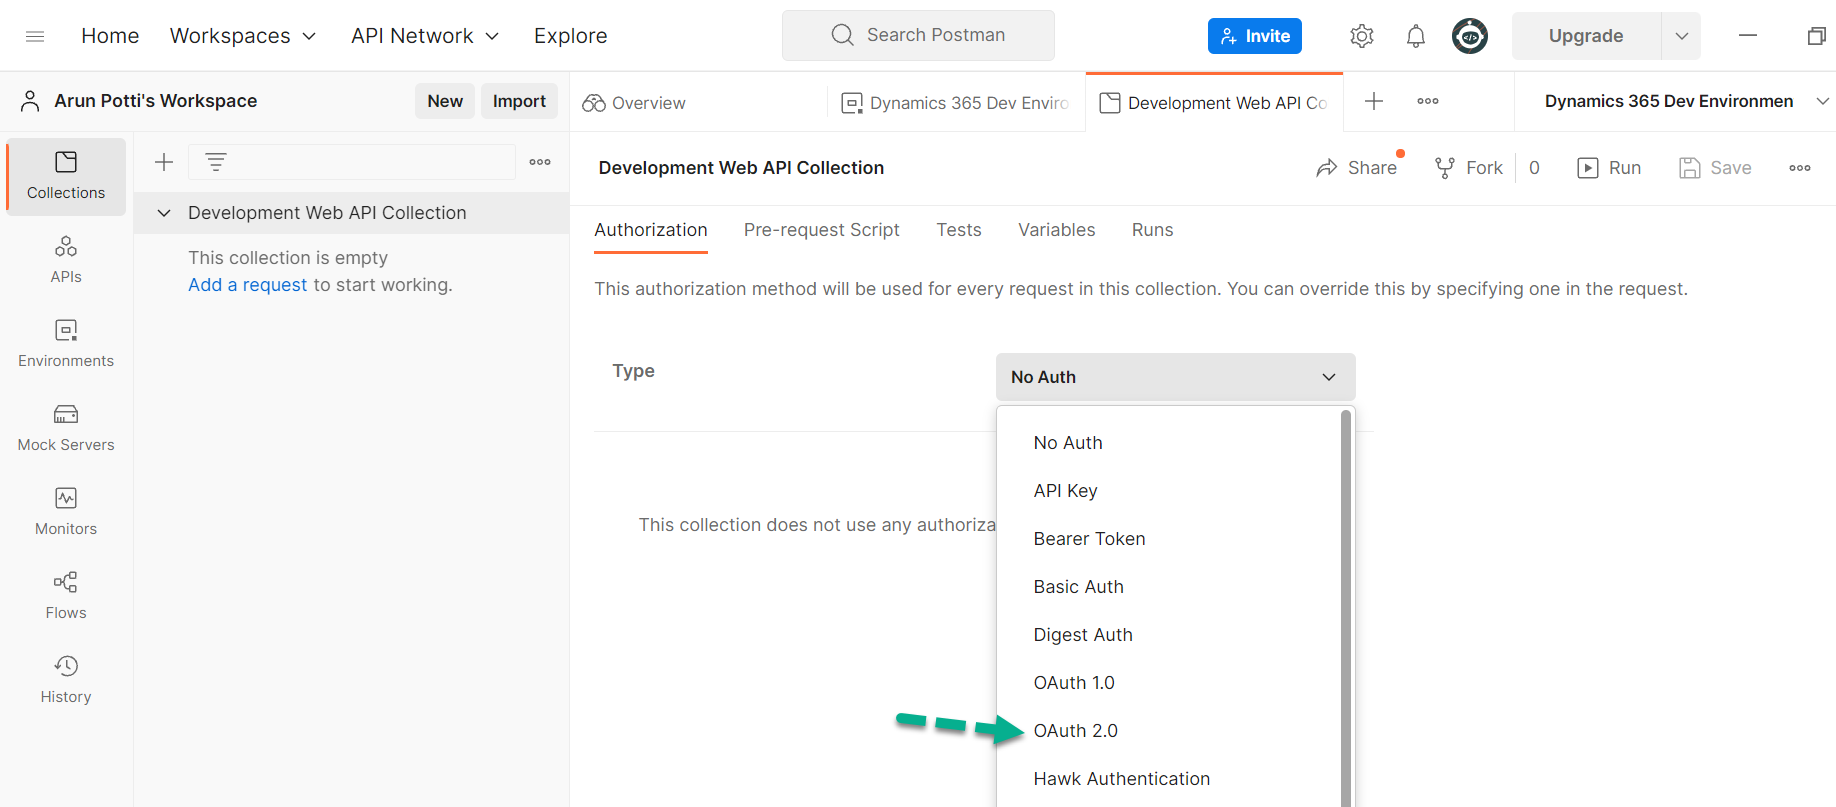Image resolution: width=1836 pixels, height=807 pixels.
Task: Click the Search Postman field
Action: pyautogui.click(x=918, y=36)
